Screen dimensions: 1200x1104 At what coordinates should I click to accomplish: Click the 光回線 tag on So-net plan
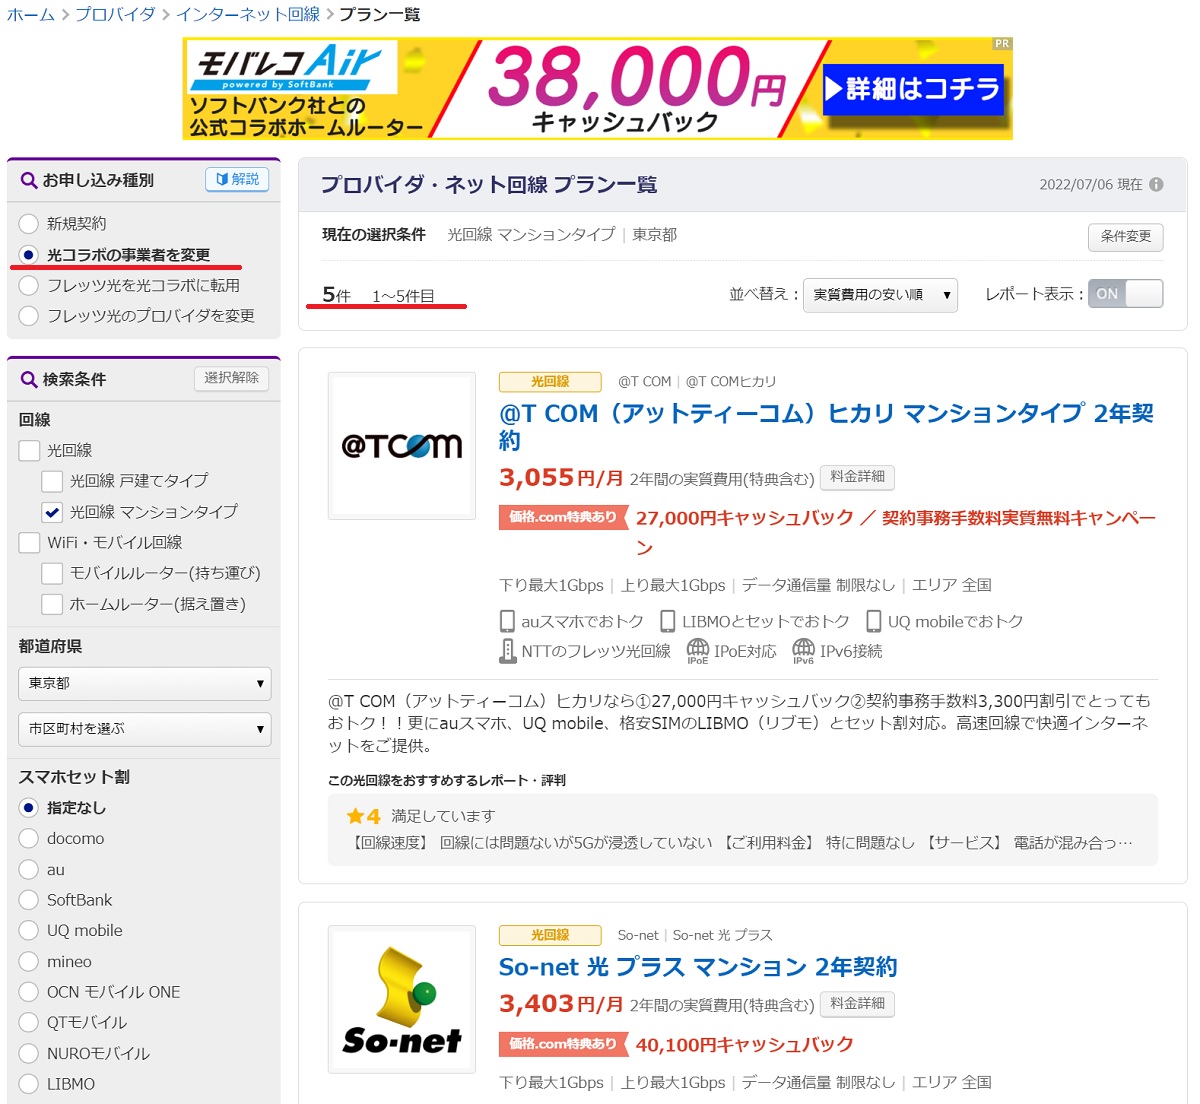550,935
